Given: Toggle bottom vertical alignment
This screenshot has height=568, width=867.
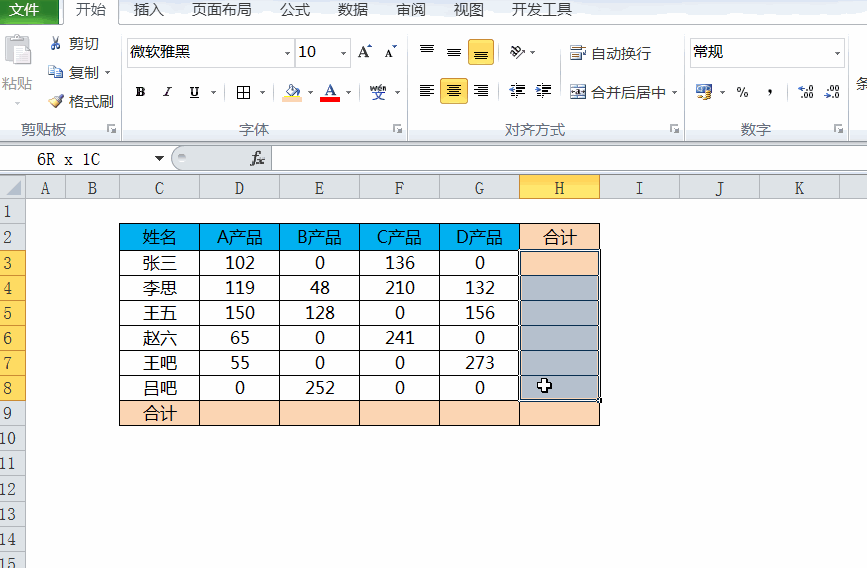Looking at the screenshot, I should point(481,53).
